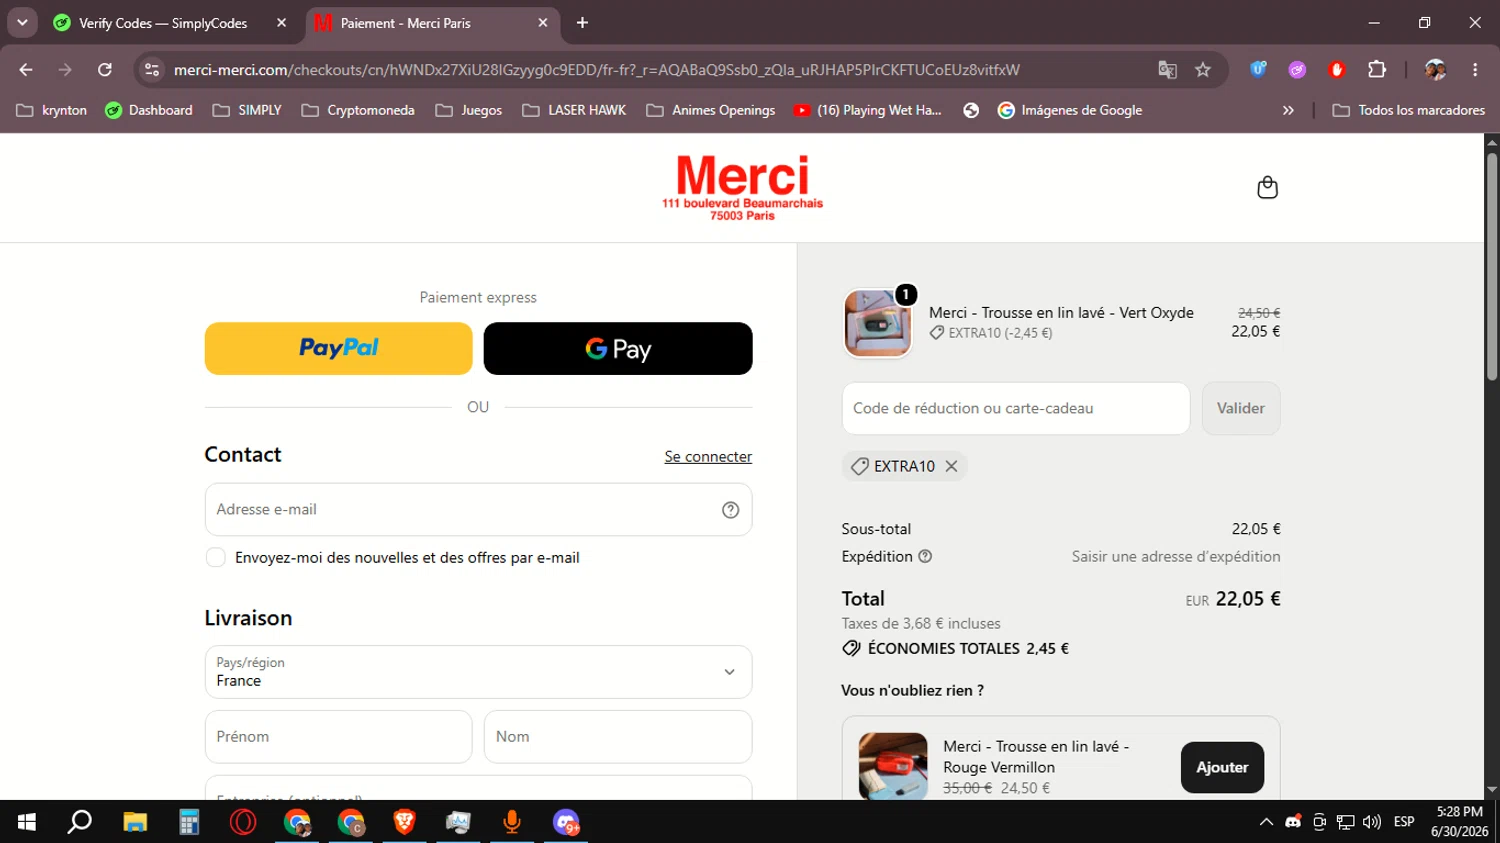
Task: Open site information icon in address bar
Action: [x=152, y=70]
